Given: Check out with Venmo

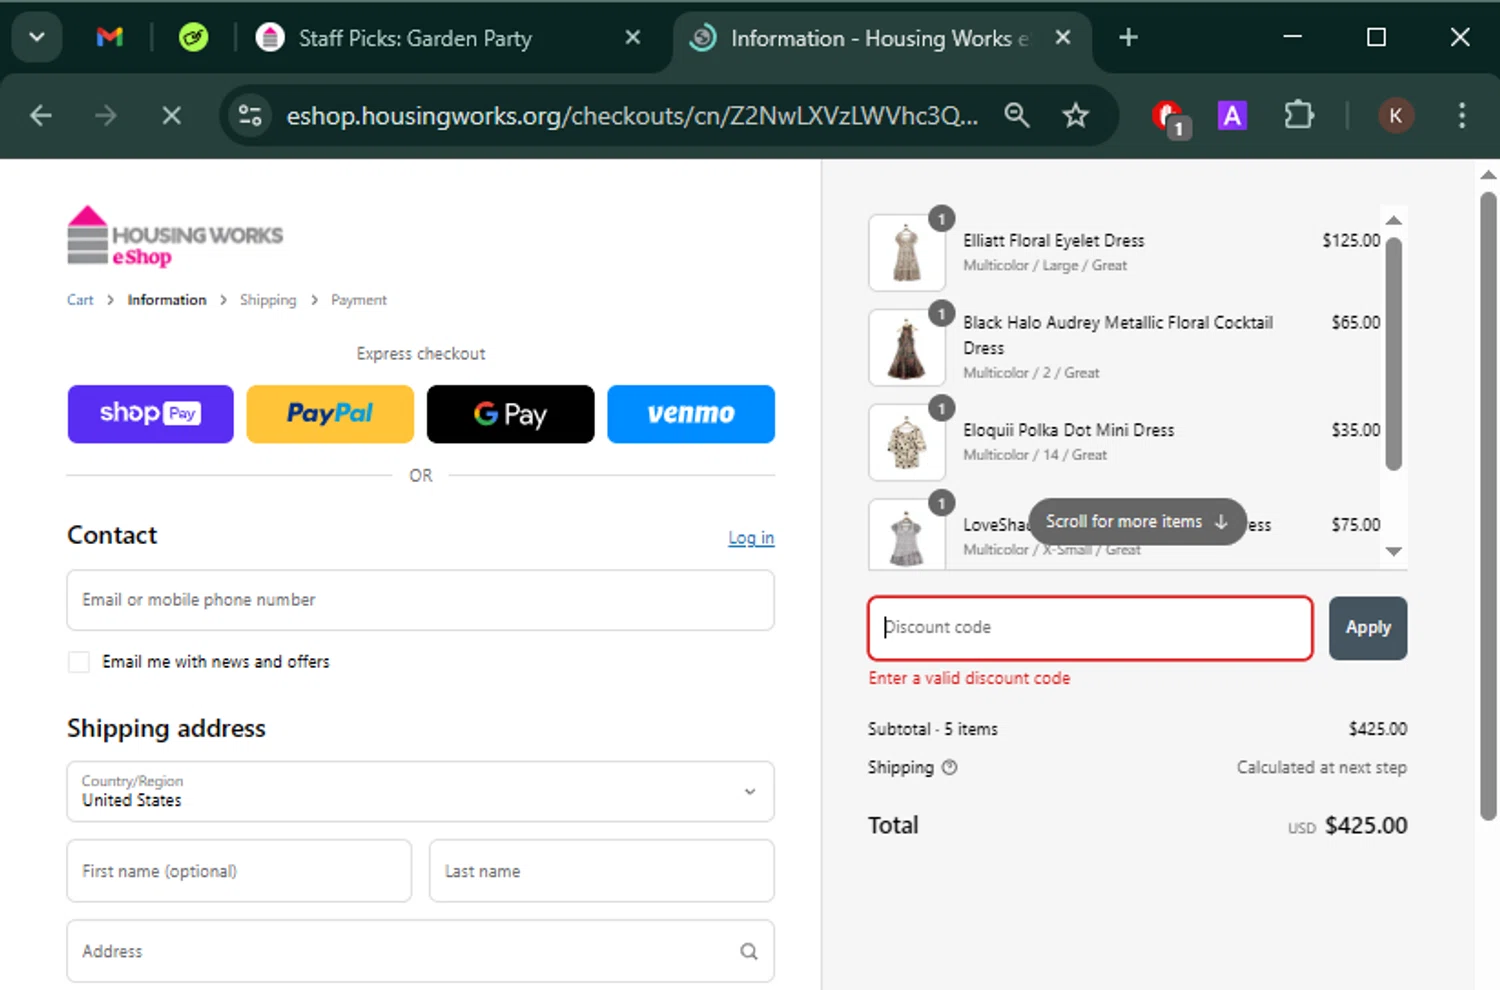Looking at the screenshot, I should (x=691, y=414).
